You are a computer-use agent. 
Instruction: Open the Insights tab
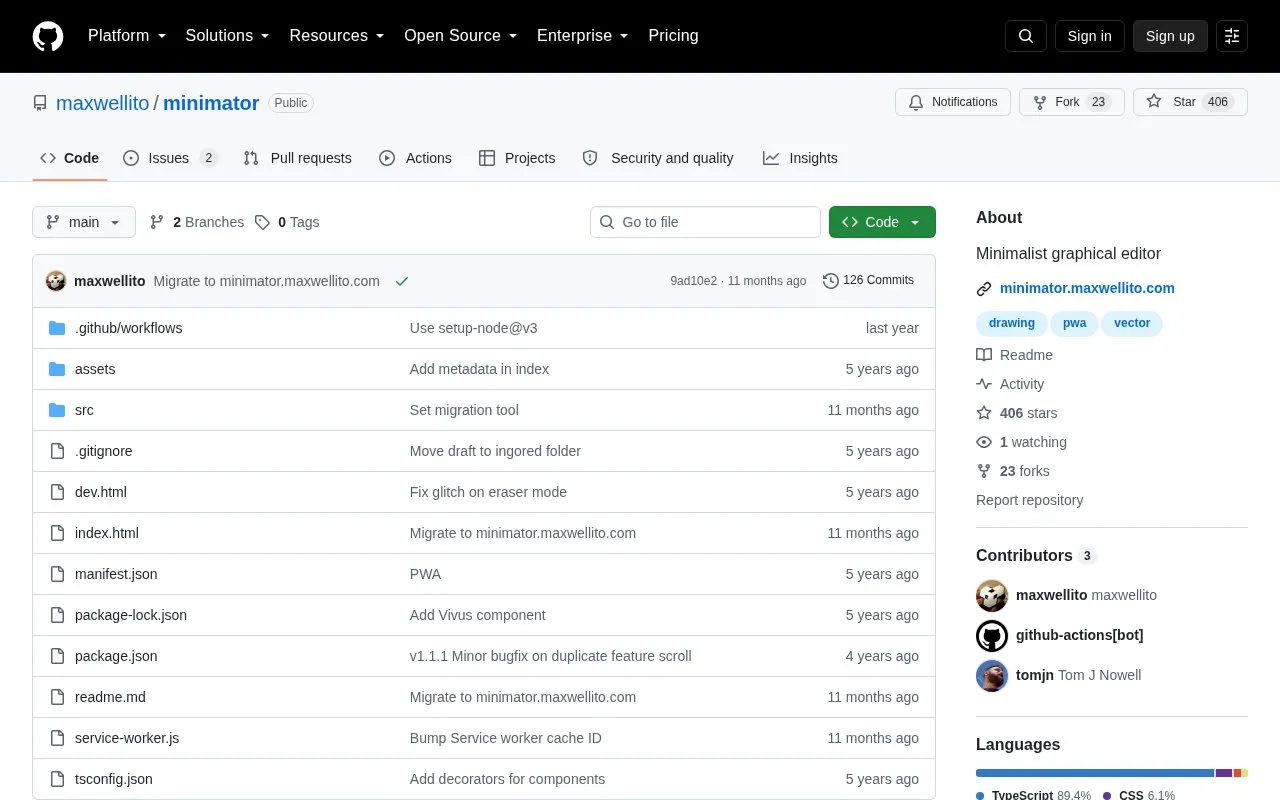[800, 158]
